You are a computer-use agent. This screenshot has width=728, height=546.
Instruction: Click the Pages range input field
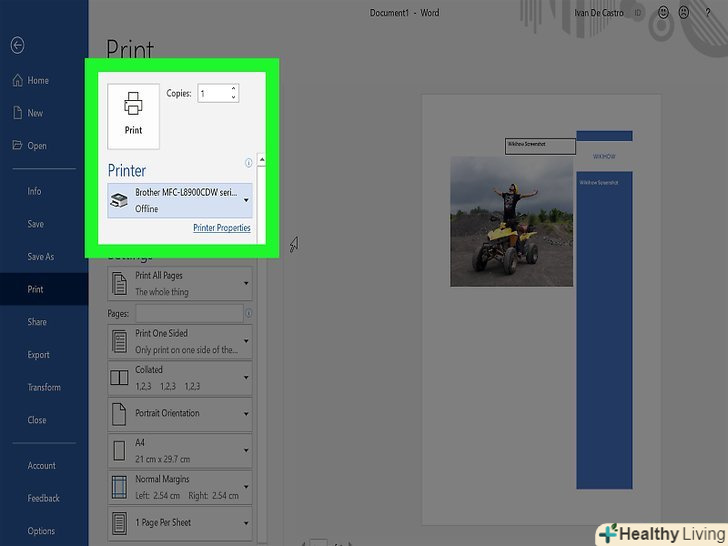click(x=189, y=313)
